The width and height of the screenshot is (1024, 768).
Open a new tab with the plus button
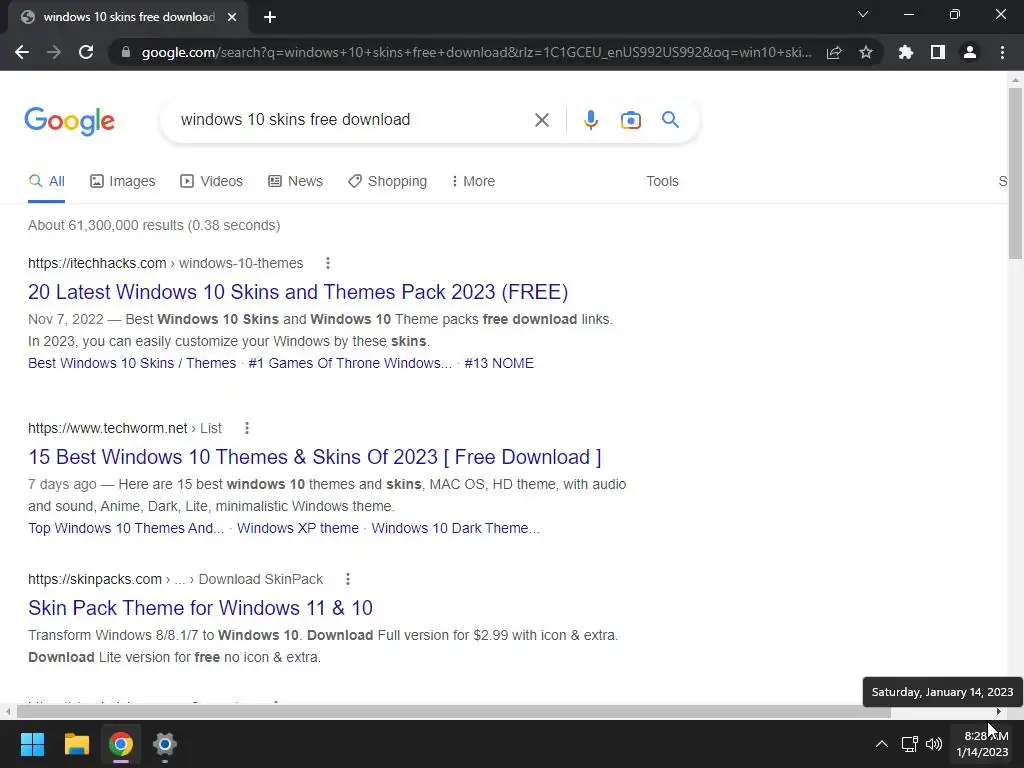click(x=270, y=17)
